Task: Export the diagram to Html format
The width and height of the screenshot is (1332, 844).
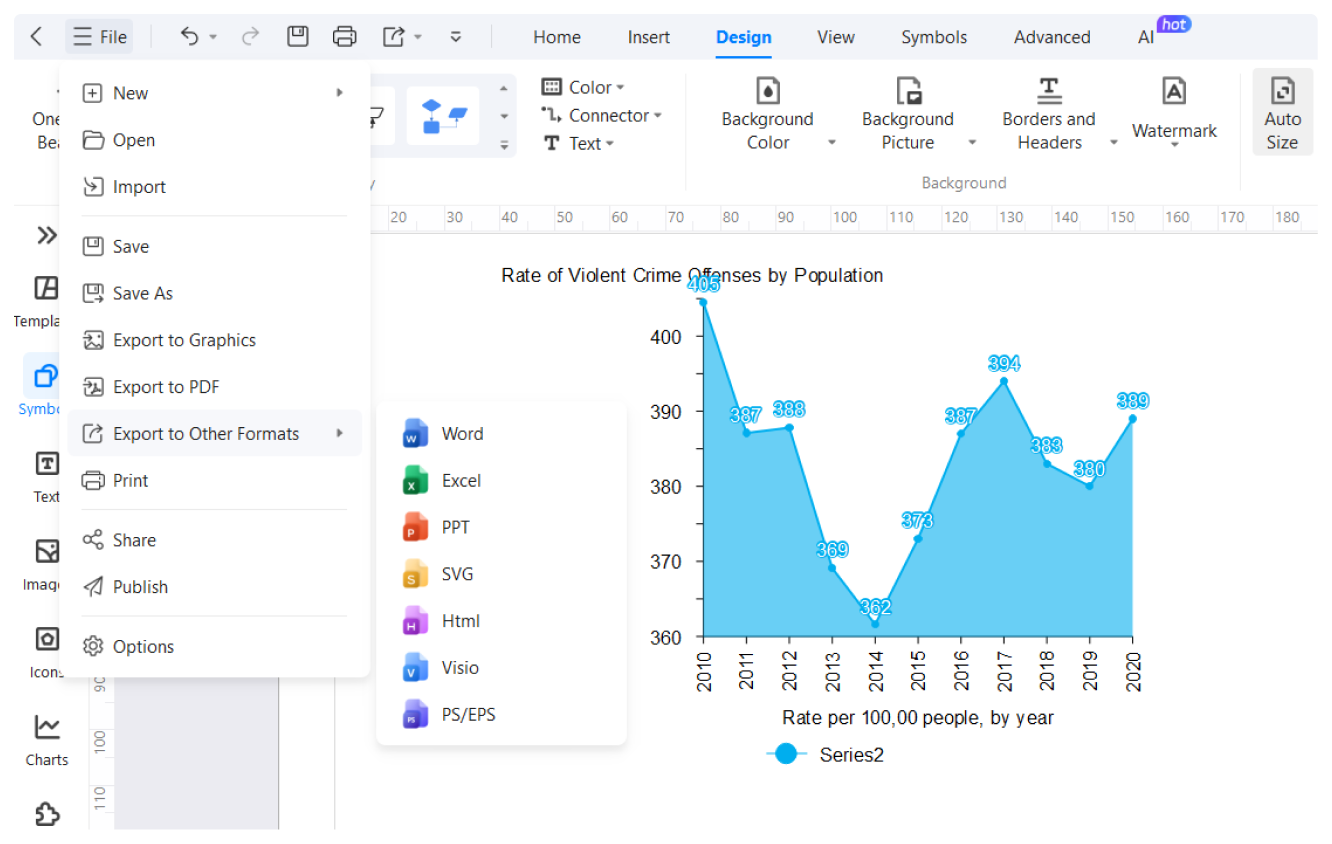Action: [x=501, y=621]
